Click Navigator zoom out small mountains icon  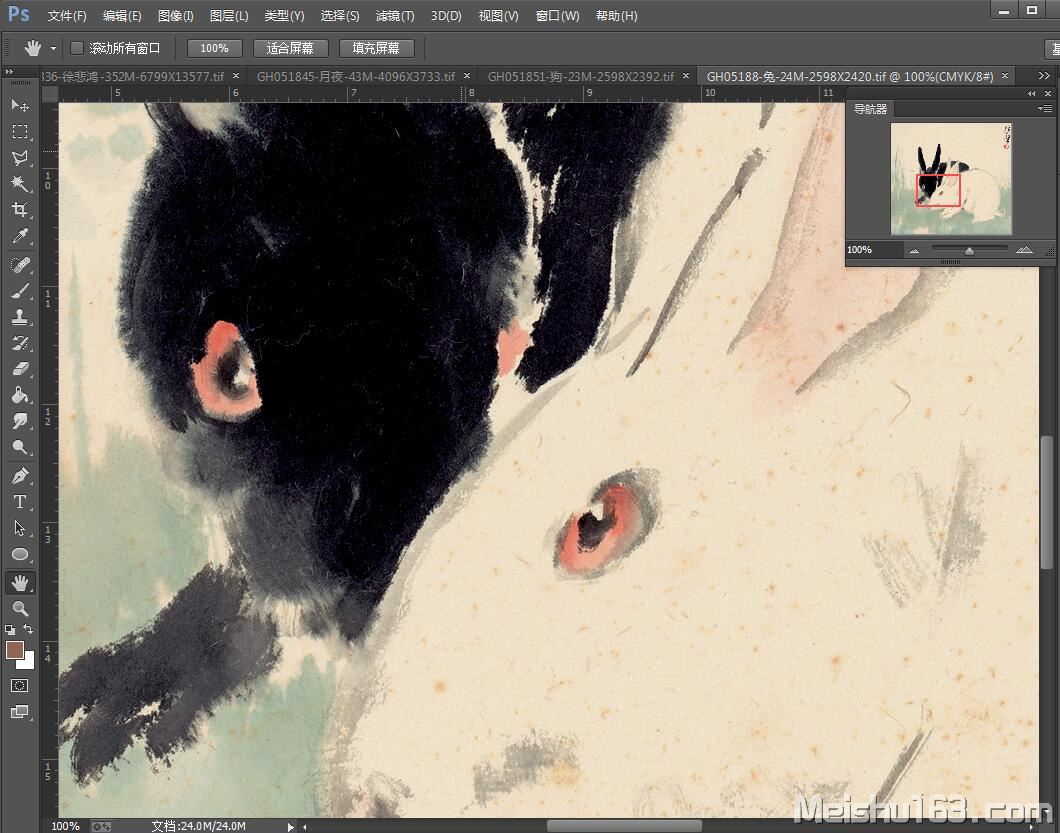[915, 250]
